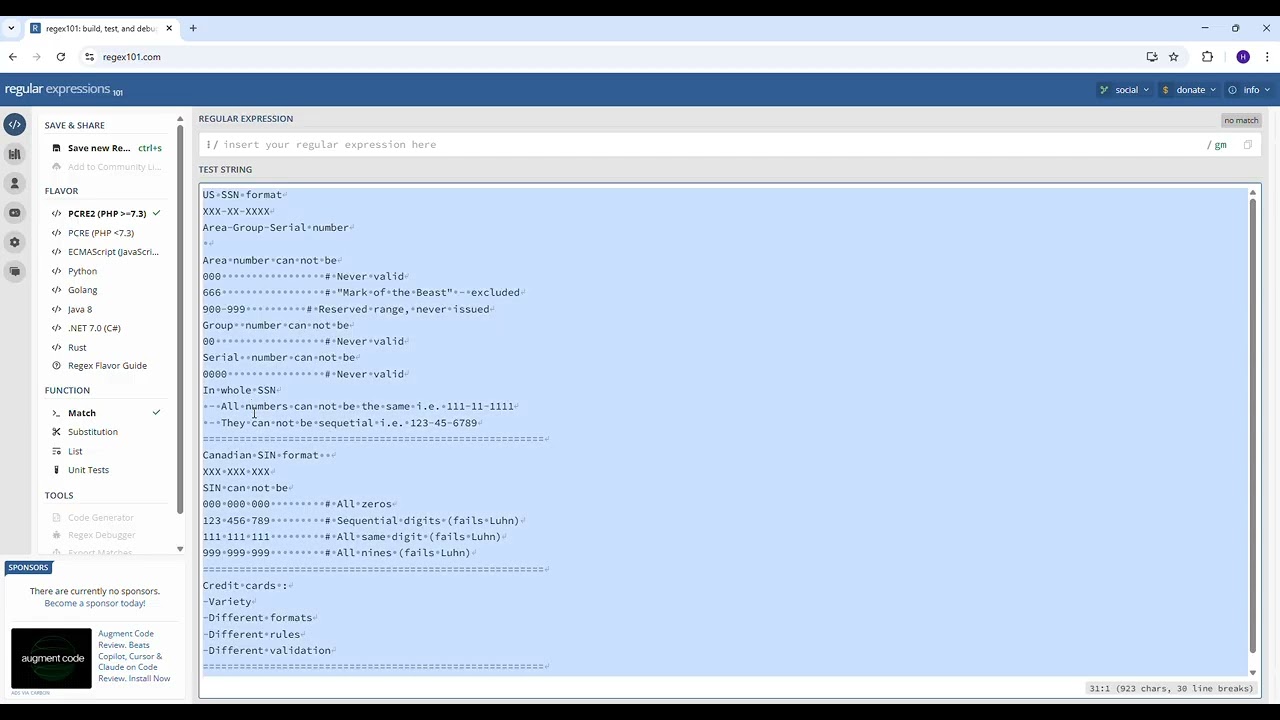Open the Chrome profile avatar

coord(1243,57)
